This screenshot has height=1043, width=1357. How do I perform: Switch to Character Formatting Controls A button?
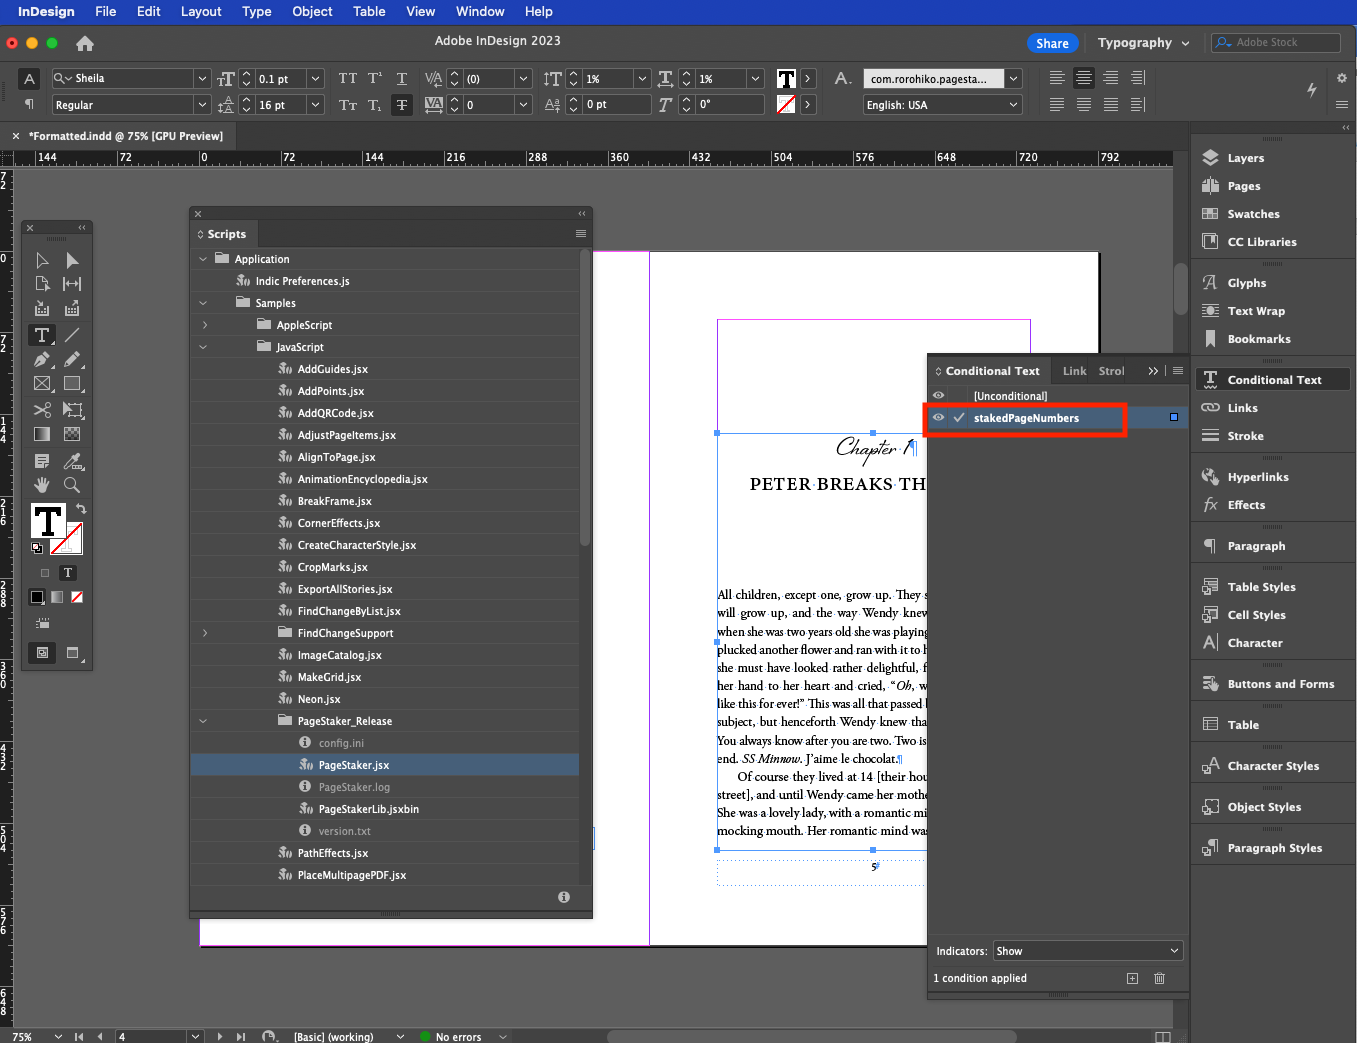point(29,79)
